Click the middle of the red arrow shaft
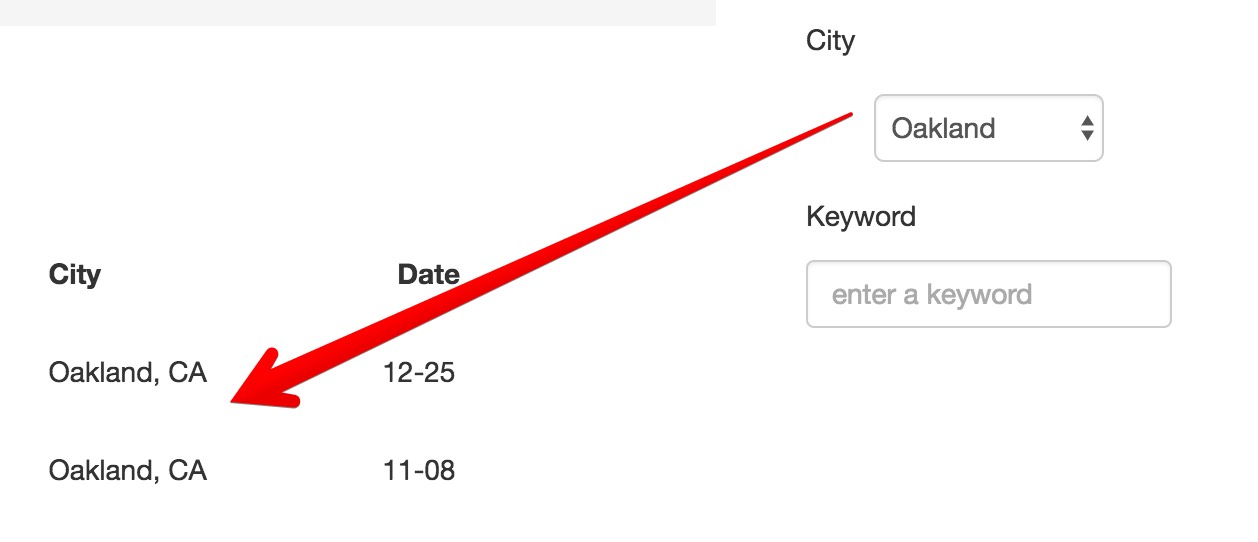 click(560, 250)
